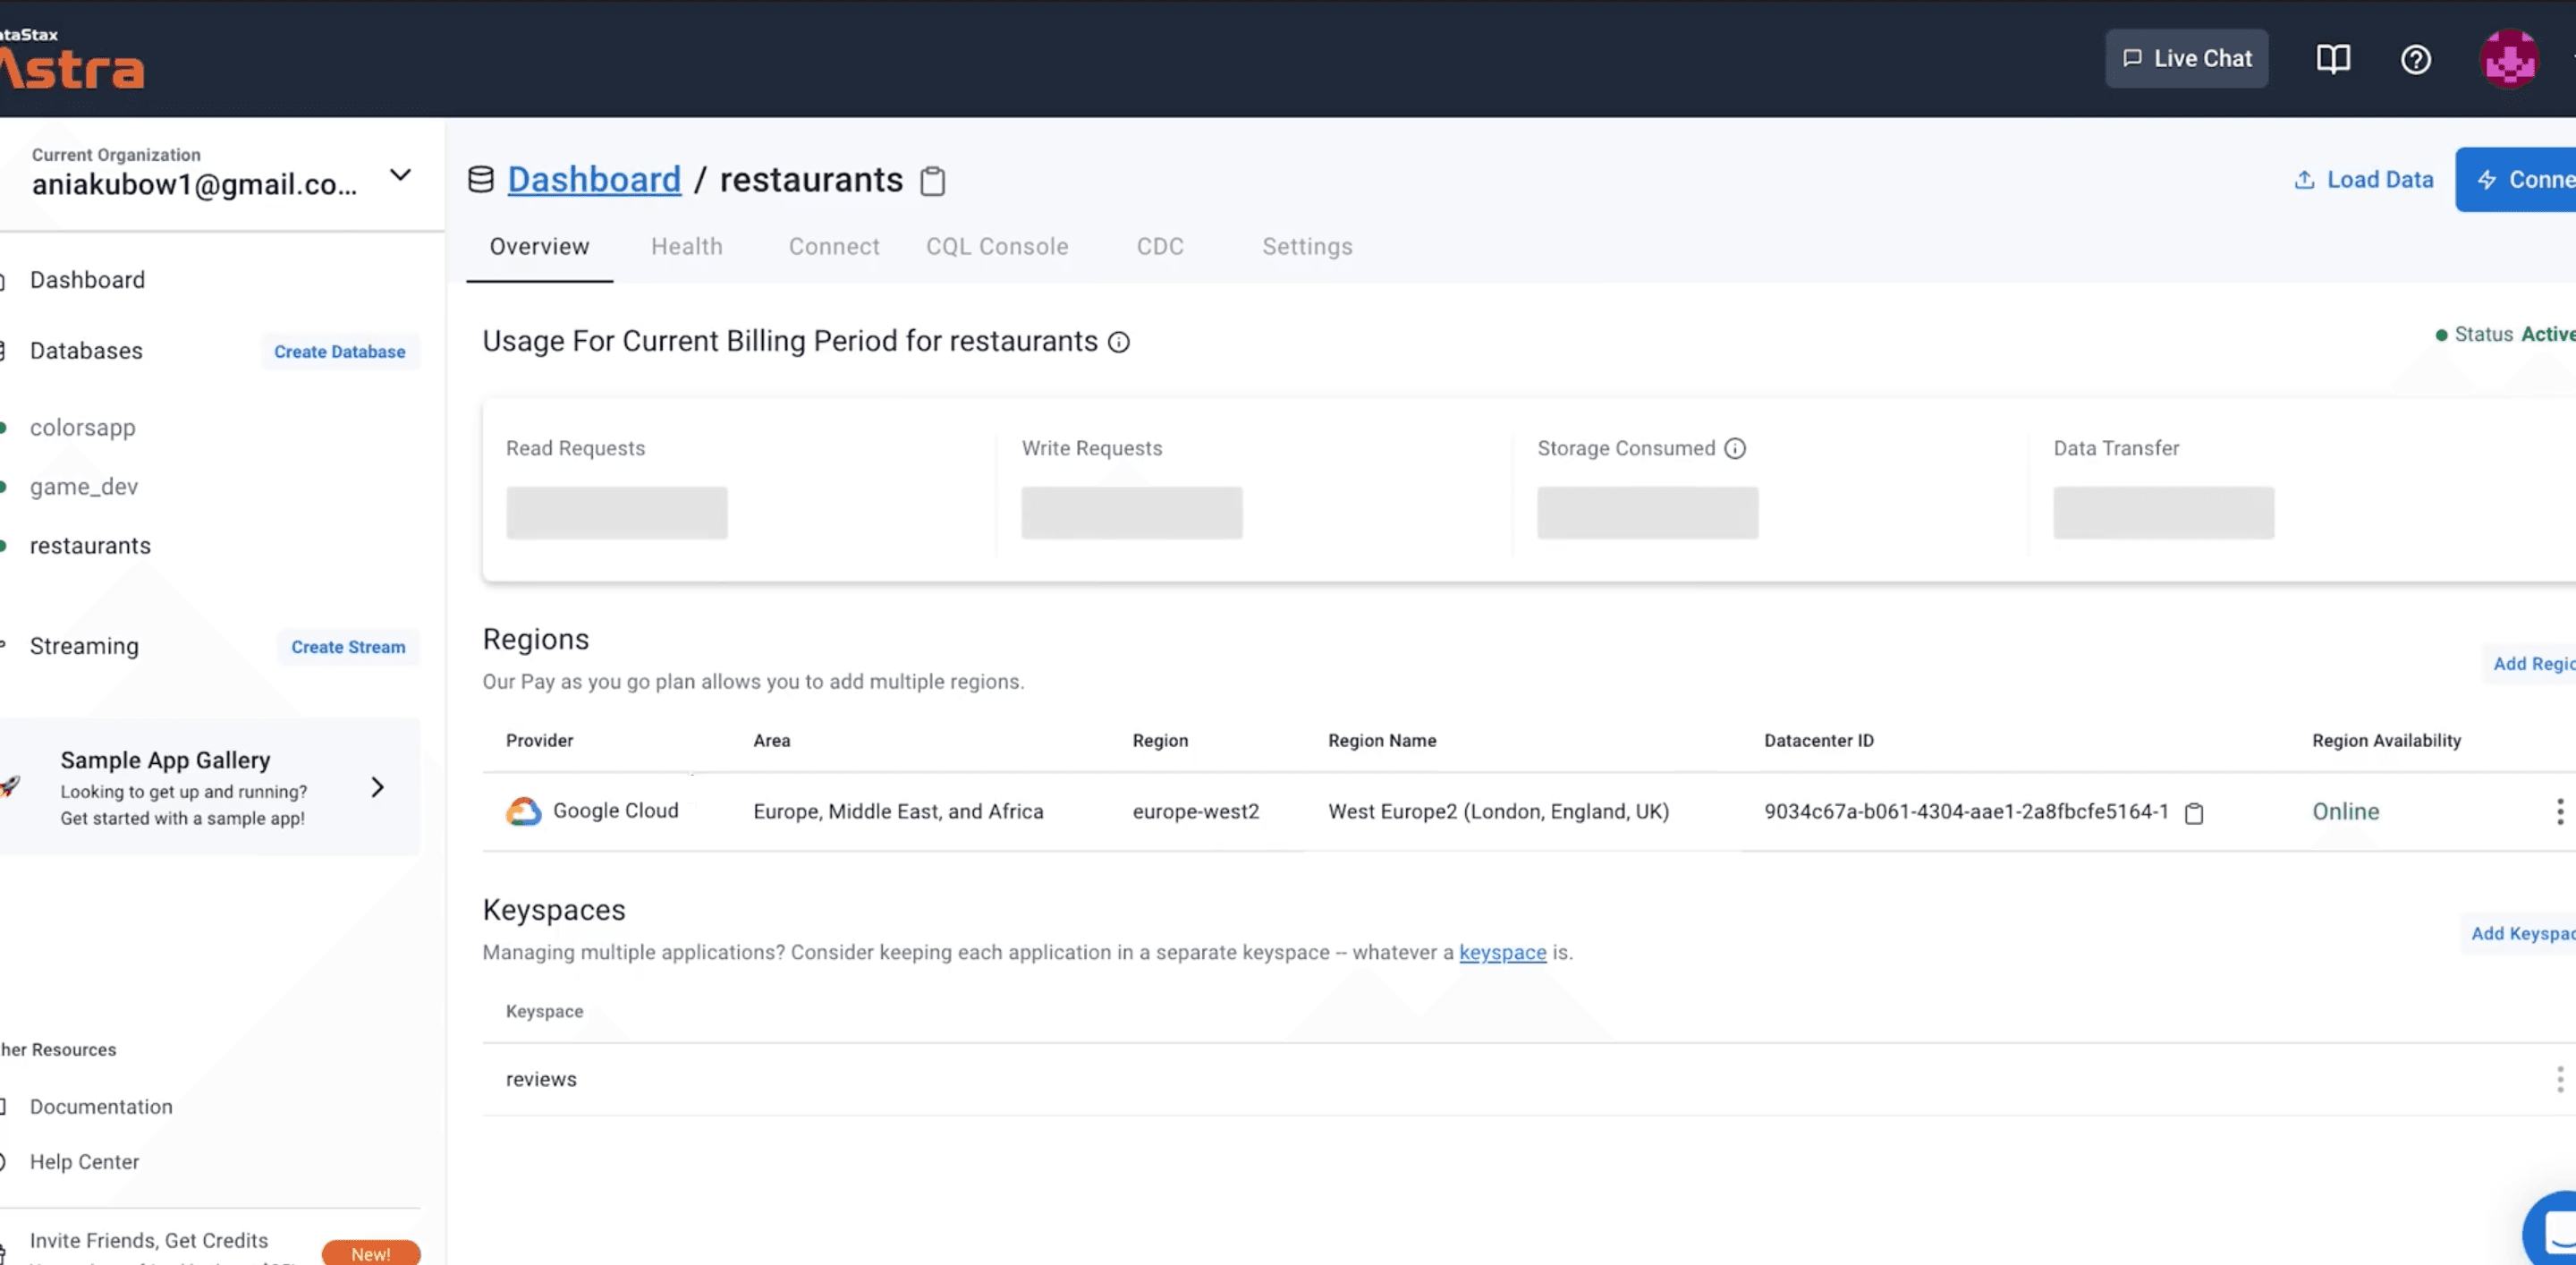The width and height of the screenshot is (2576, 1265).
Task: Click info icon next to Storage Consumed
Action: point(1735,448)
